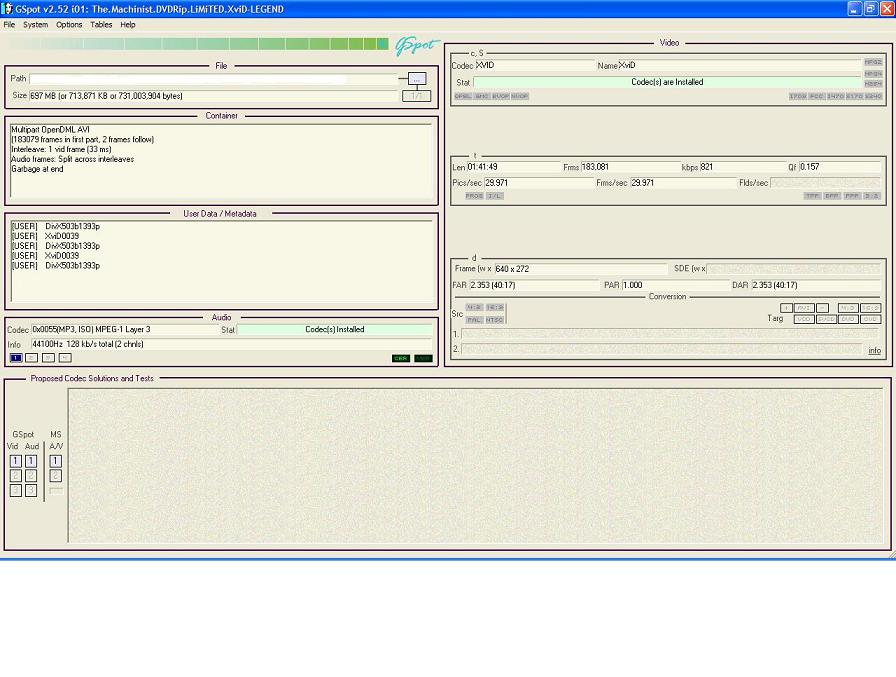
Task: Open the System menu
Action: [x=35, y=25]
